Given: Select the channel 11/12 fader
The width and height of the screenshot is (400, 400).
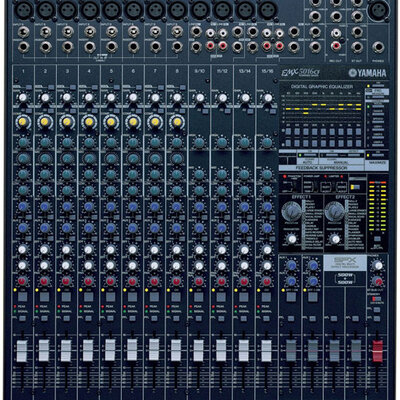Looking at the screenshot, I should click(221, 350).
